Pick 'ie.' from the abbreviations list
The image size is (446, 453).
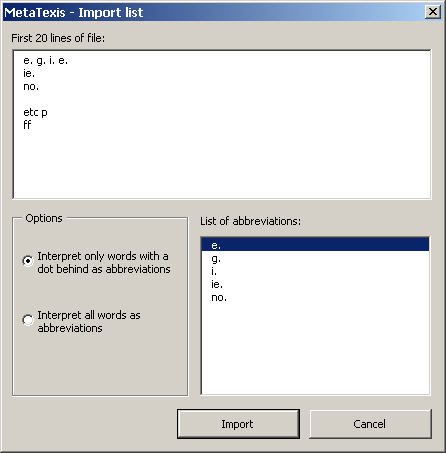tap(315, 284)
